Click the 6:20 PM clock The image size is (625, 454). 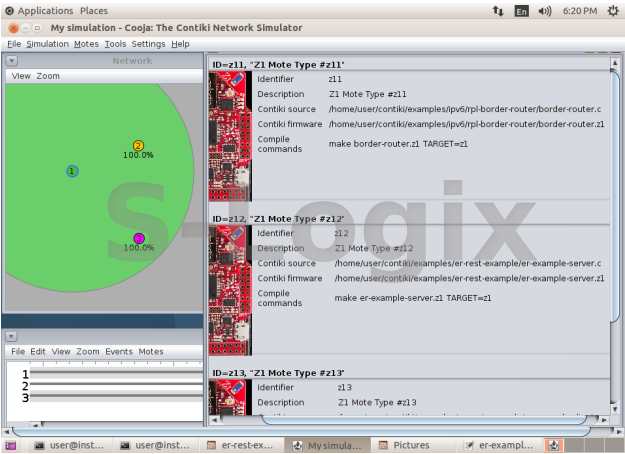[x=580, y=11]
